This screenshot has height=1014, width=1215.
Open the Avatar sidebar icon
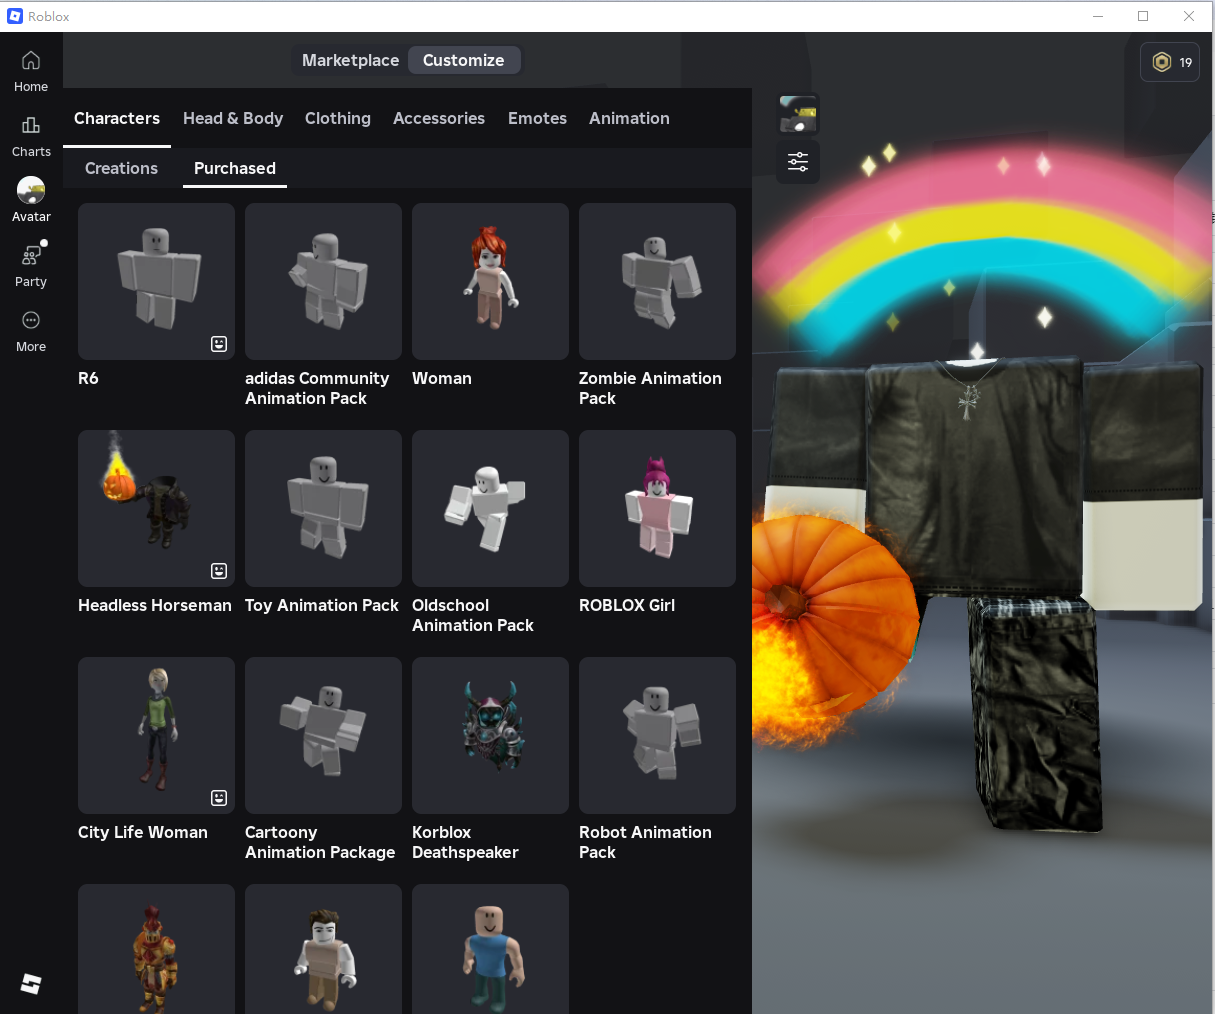coord(31,190)
